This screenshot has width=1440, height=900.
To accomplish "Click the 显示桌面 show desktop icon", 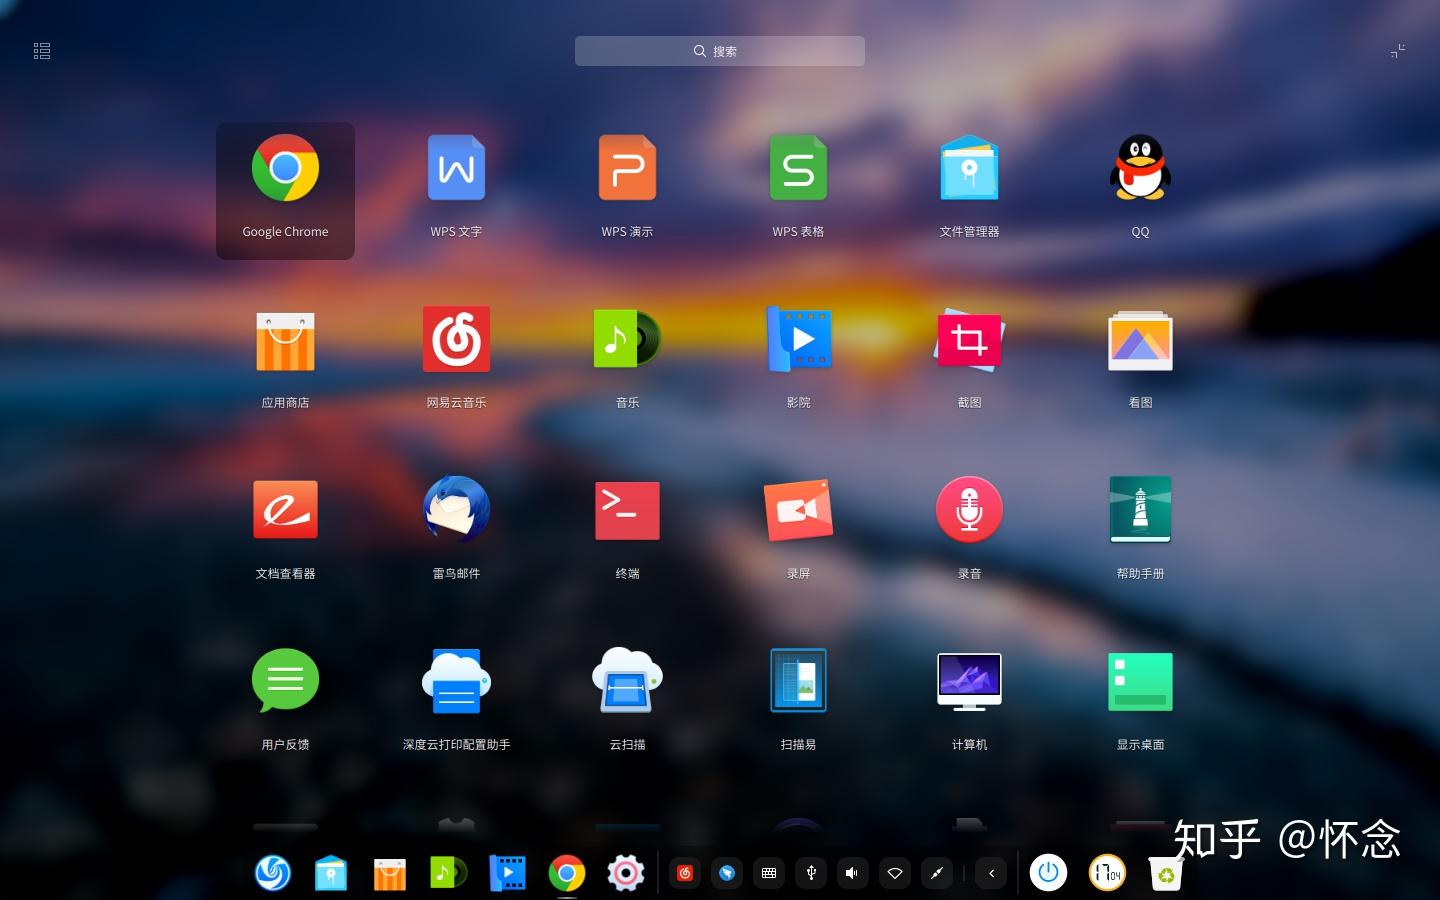I will 1140,681.
